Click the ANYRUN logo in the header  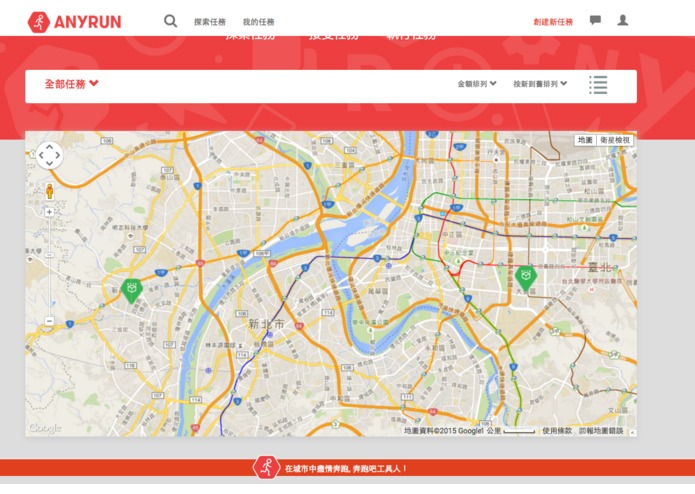pos(74,22)
